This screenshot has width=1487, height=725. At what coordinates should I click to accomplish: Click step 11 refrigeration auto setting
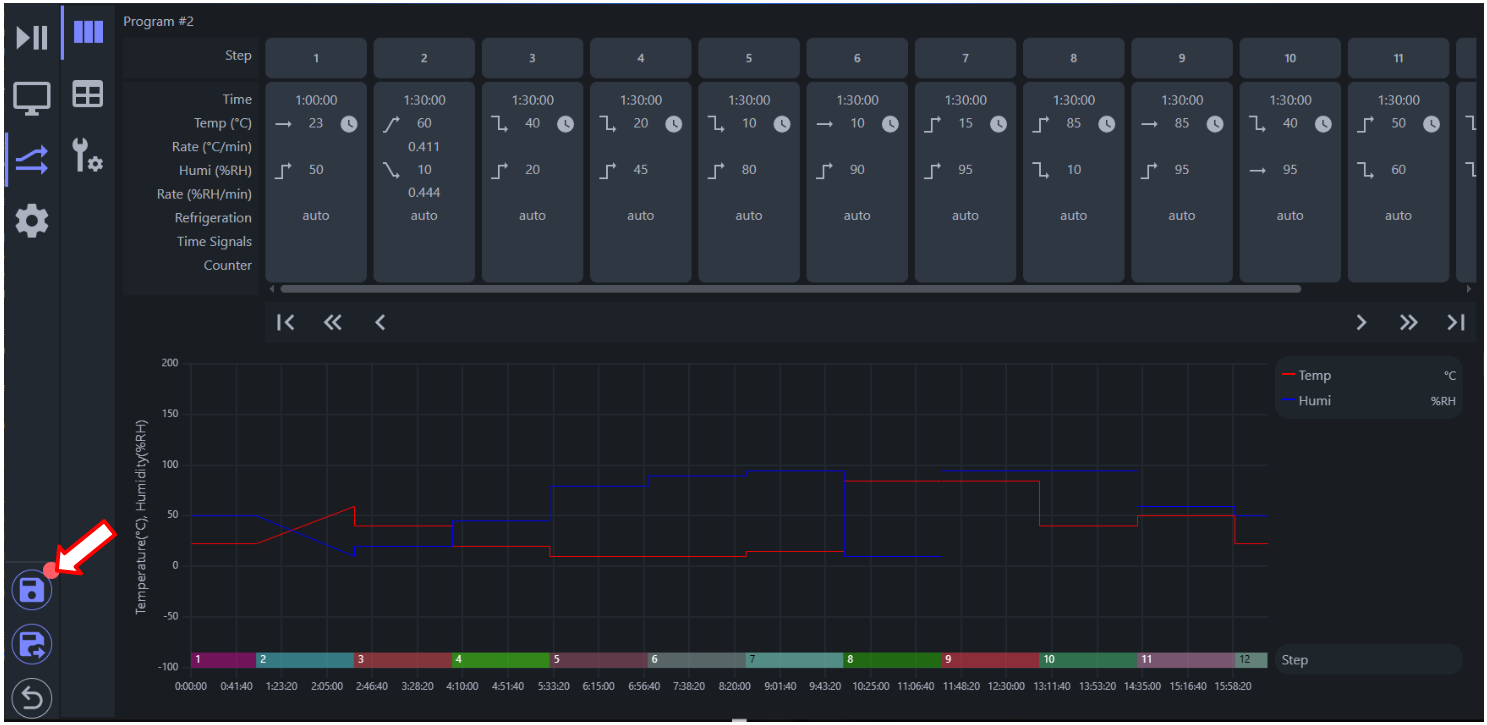1398,216
